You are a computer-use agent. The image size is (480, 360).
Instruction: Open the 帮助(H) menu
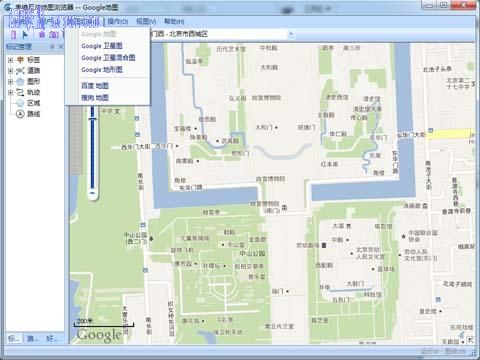[174, 22]
